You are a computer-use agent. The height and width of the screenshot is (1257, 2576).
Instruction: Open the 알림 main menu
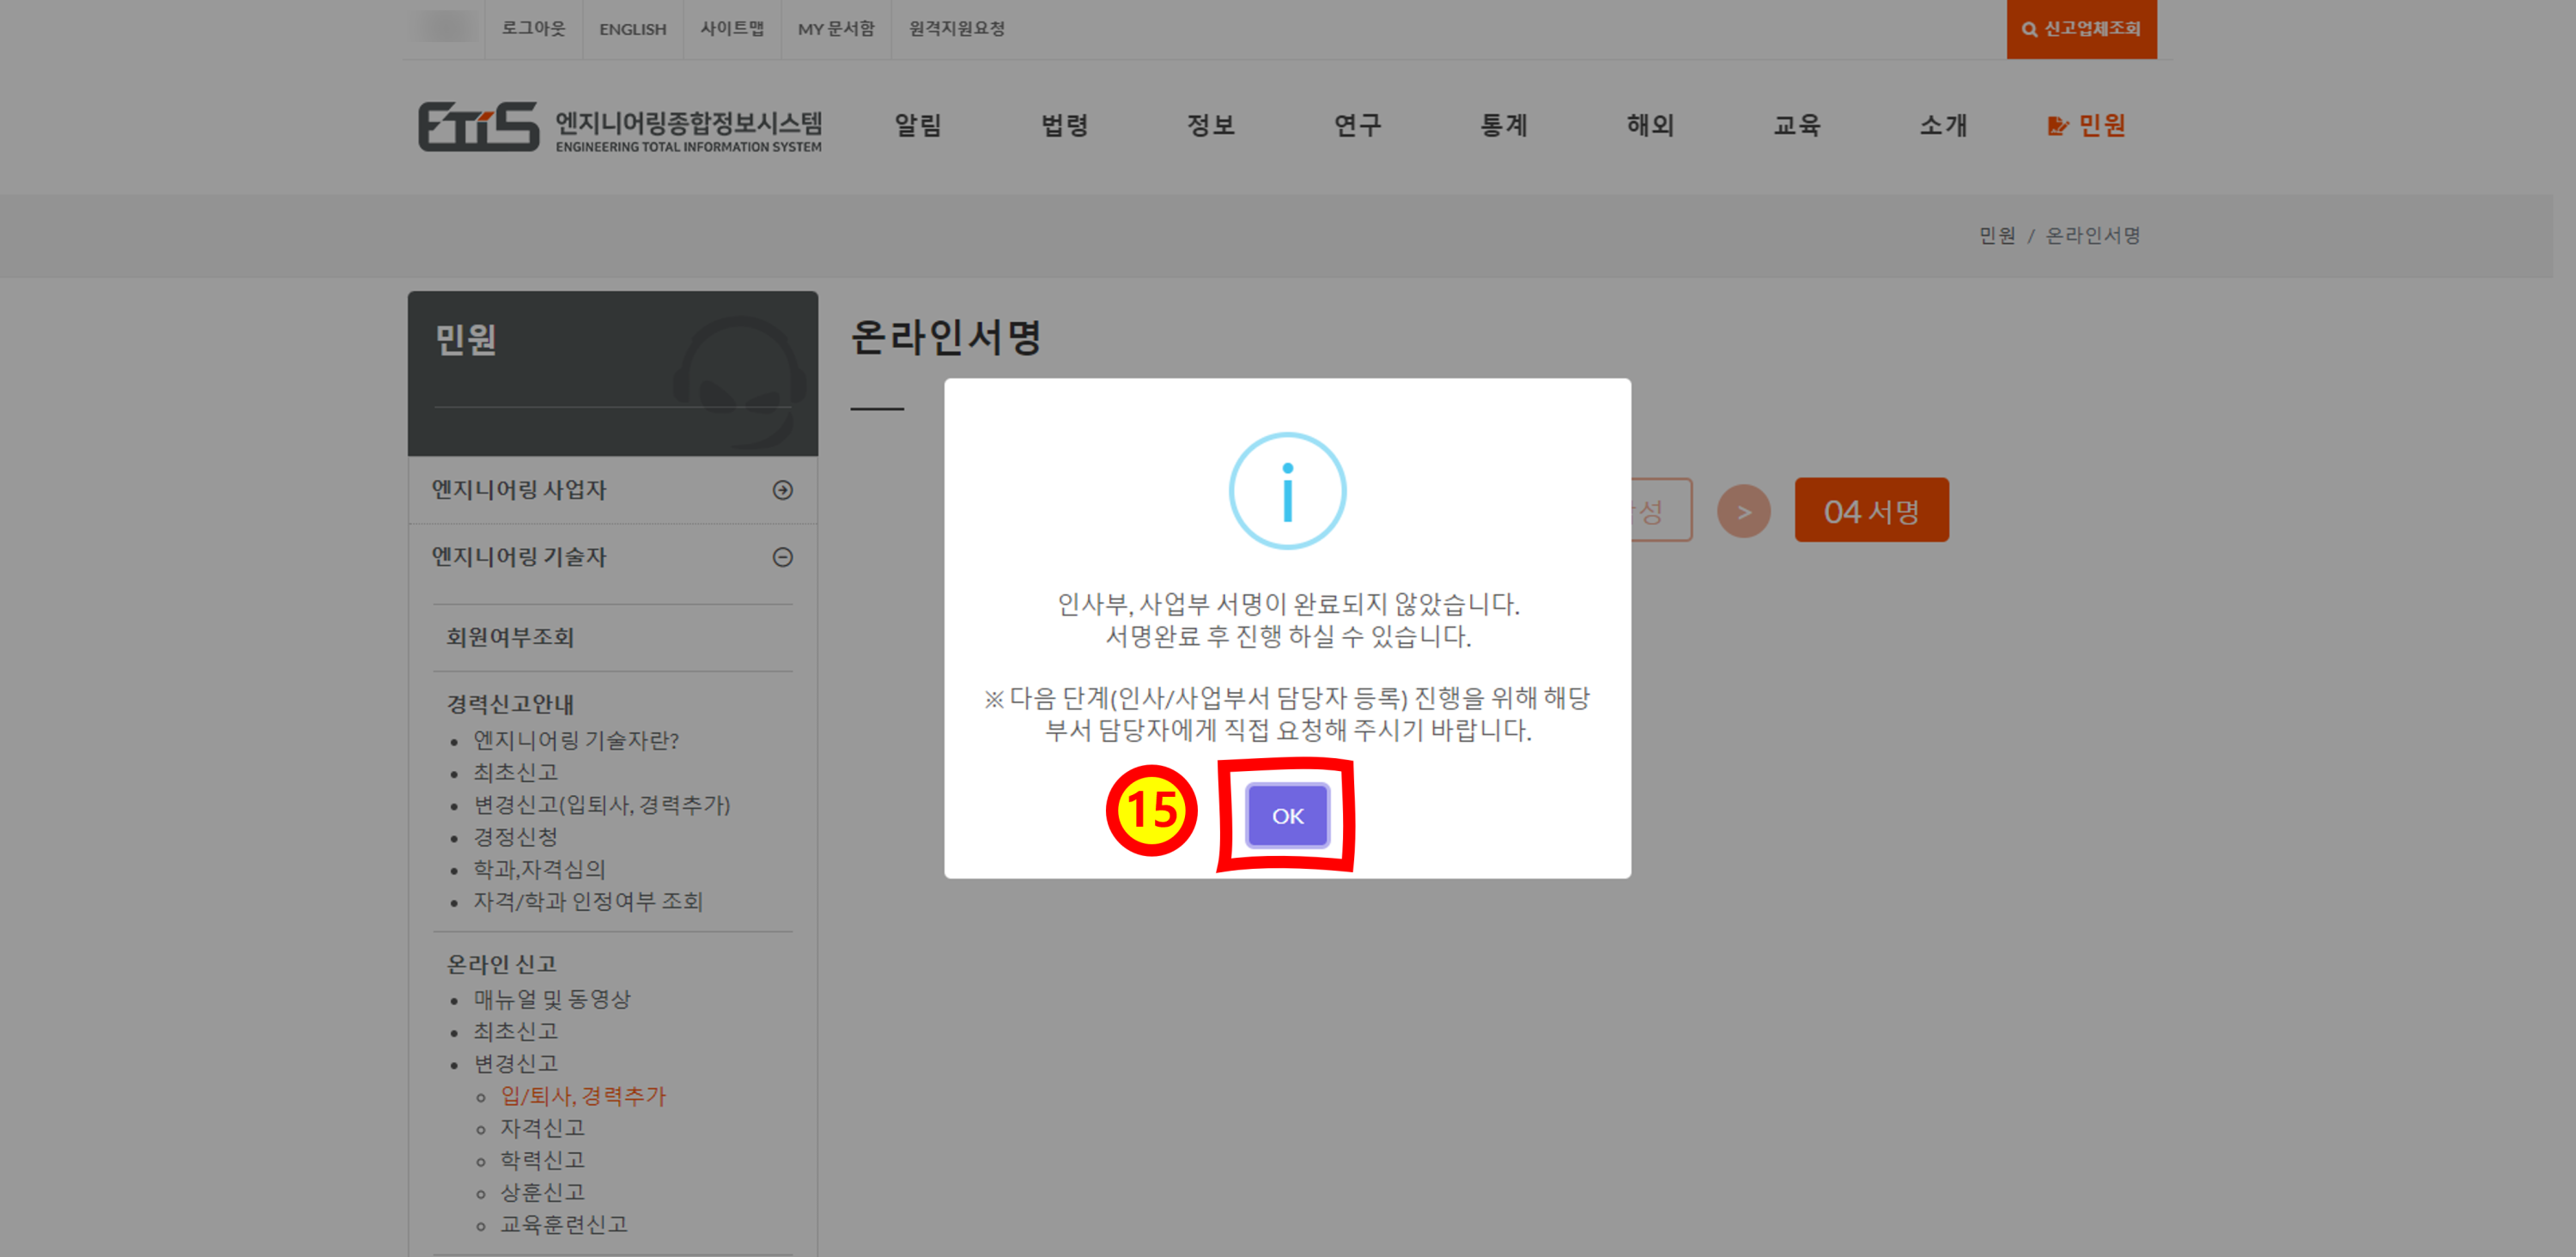coord(917,125)
